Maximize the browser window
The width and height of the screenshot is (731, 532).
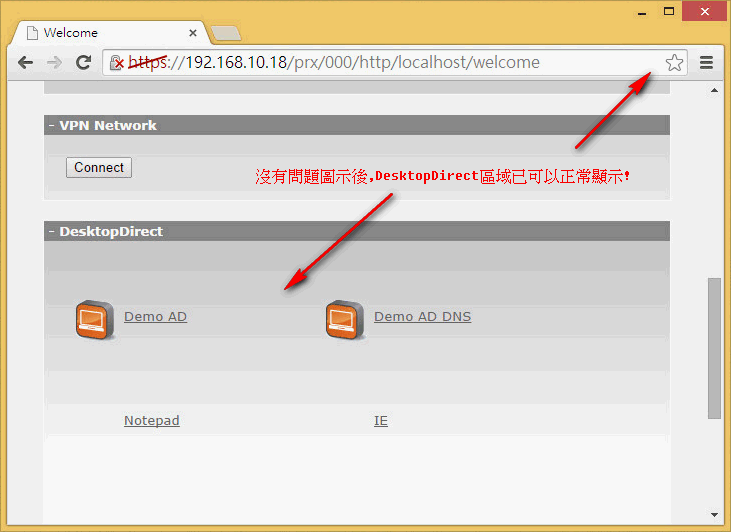tap(669, 11)
